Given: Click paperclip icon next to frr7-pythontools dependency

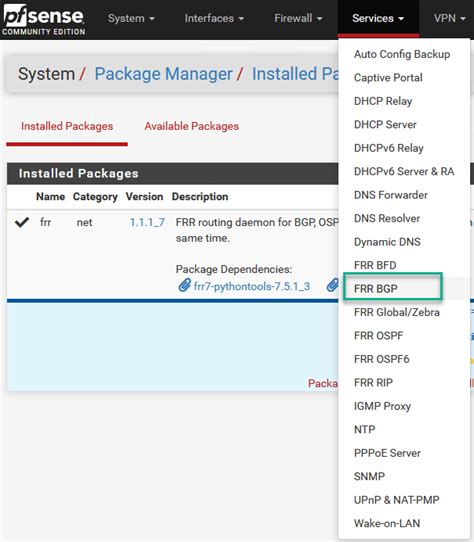Looking at the screenshot, I should point(185,286).
